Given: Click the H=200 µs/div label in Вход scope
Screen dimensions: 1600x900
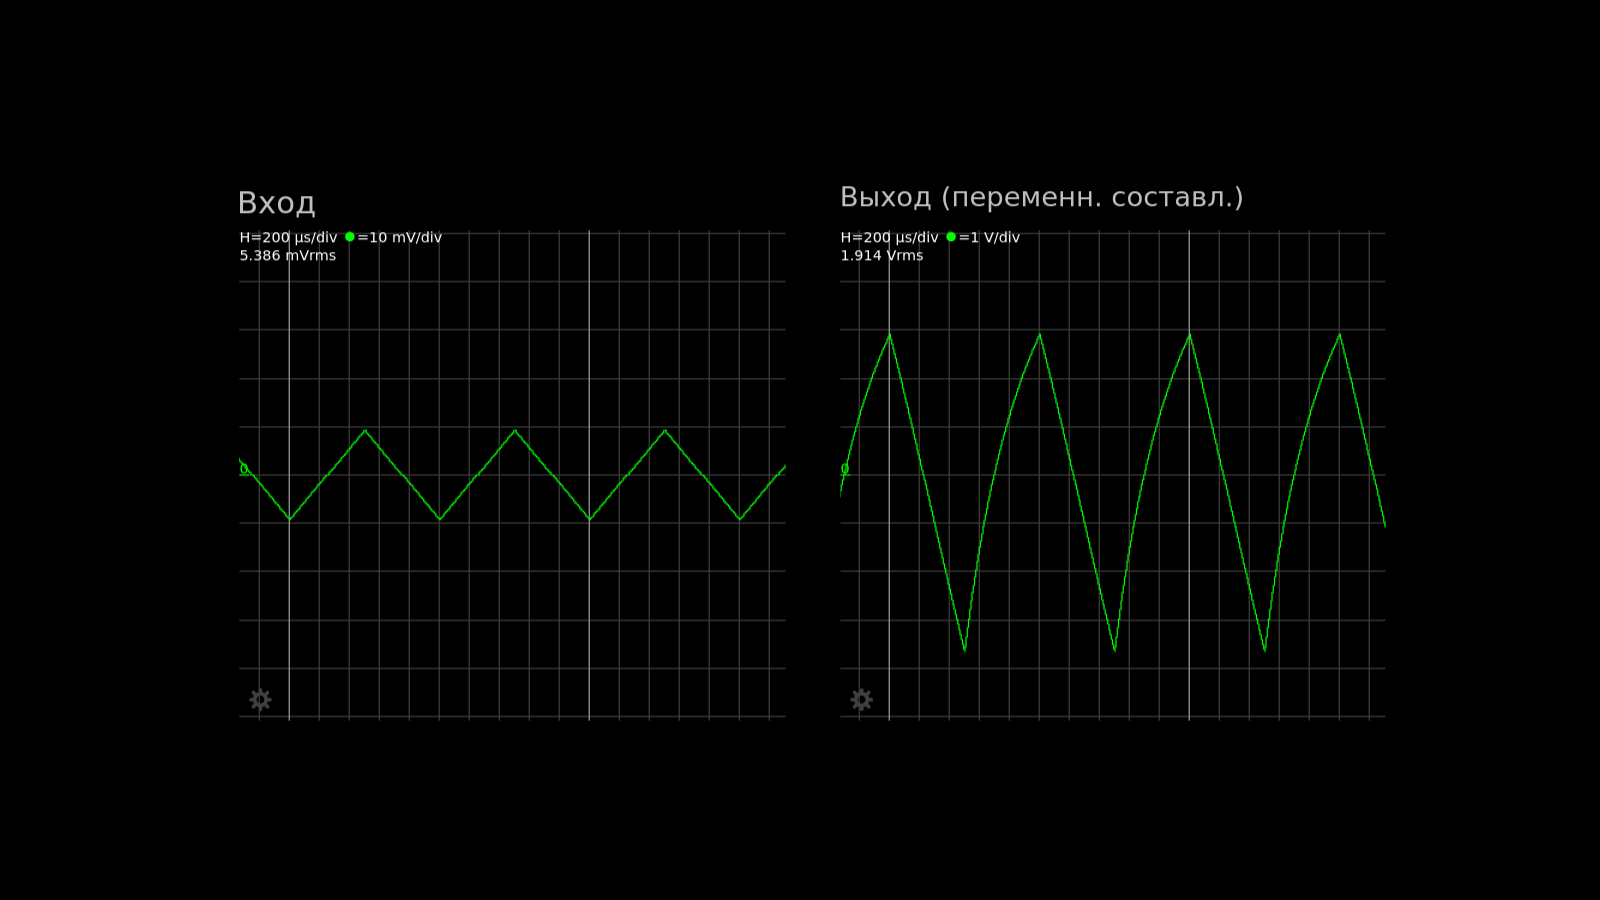Looking at the screenshot, I should pos(288,238).
